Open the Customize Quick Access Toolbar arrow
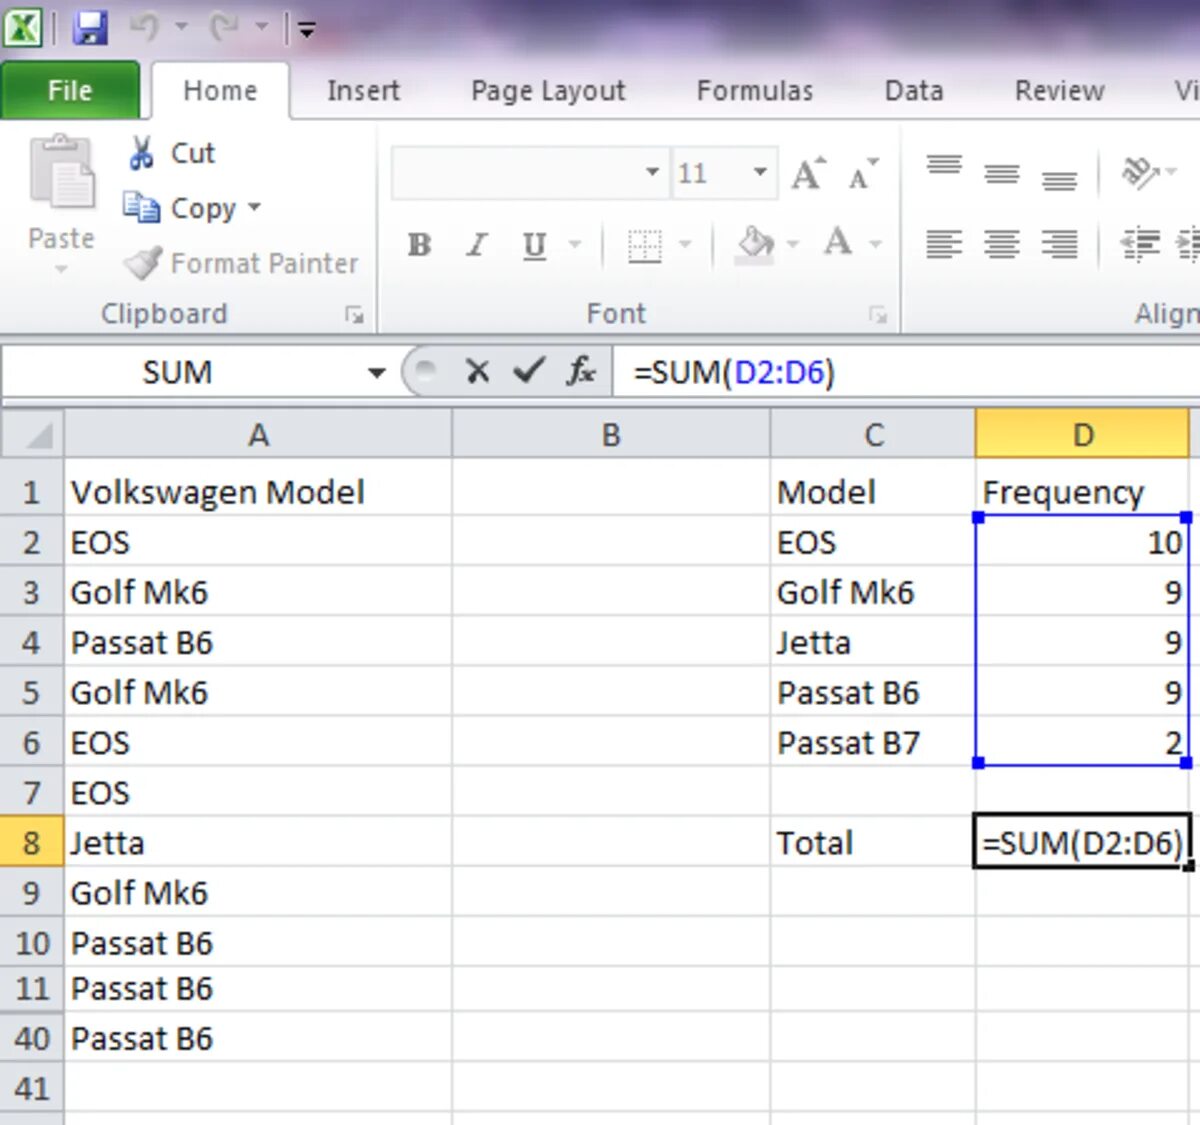Viewport: 1200px width, 1125px height. coord(307,30)
